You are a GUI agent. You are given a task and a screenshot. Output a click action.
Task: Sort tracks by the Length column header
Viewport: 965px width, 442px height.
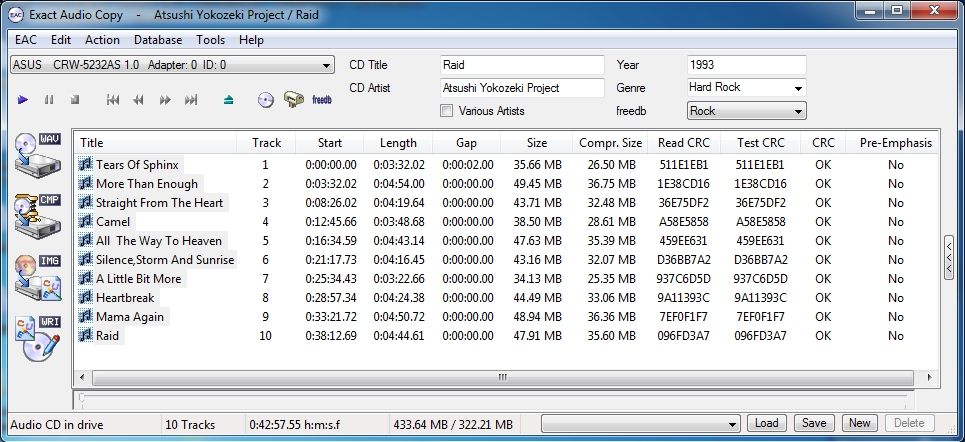click(398, 143)
